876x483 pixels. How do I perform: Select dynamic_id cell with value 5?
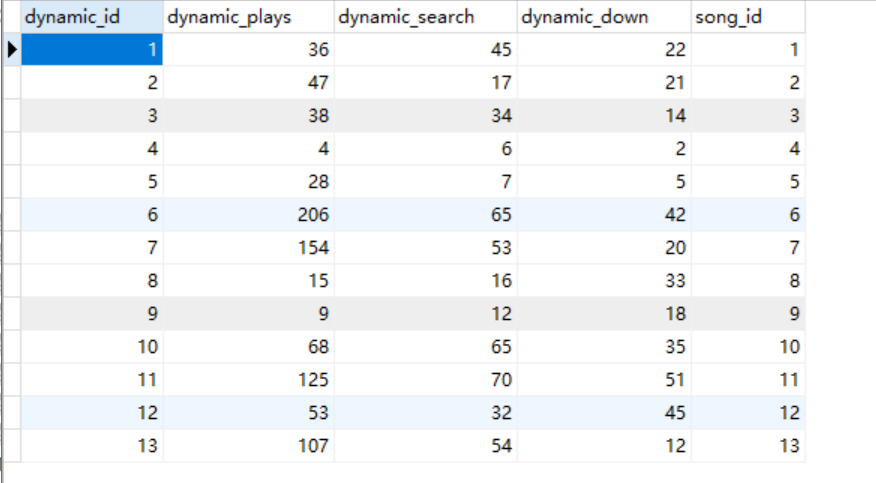(x=92, y=181)
